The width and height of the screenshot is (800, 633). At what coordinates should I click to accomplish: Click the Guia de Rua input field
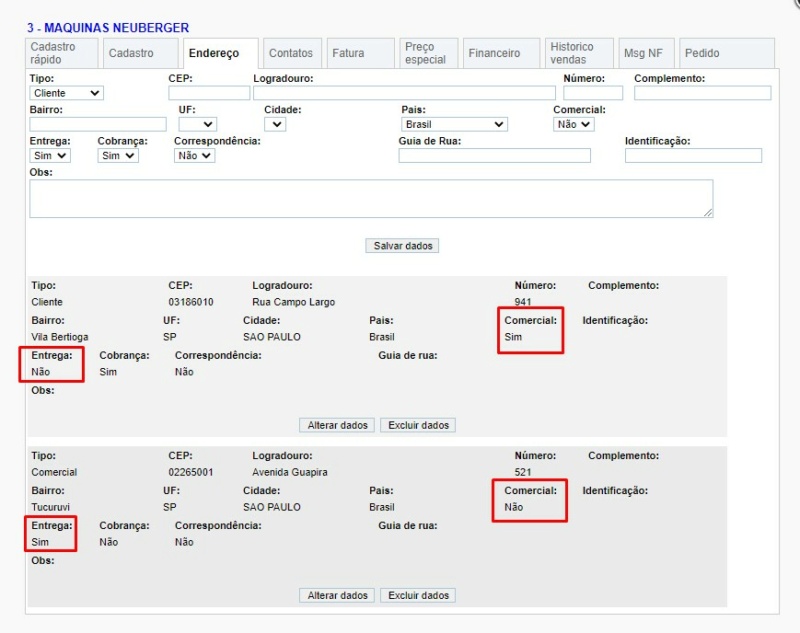494,156
